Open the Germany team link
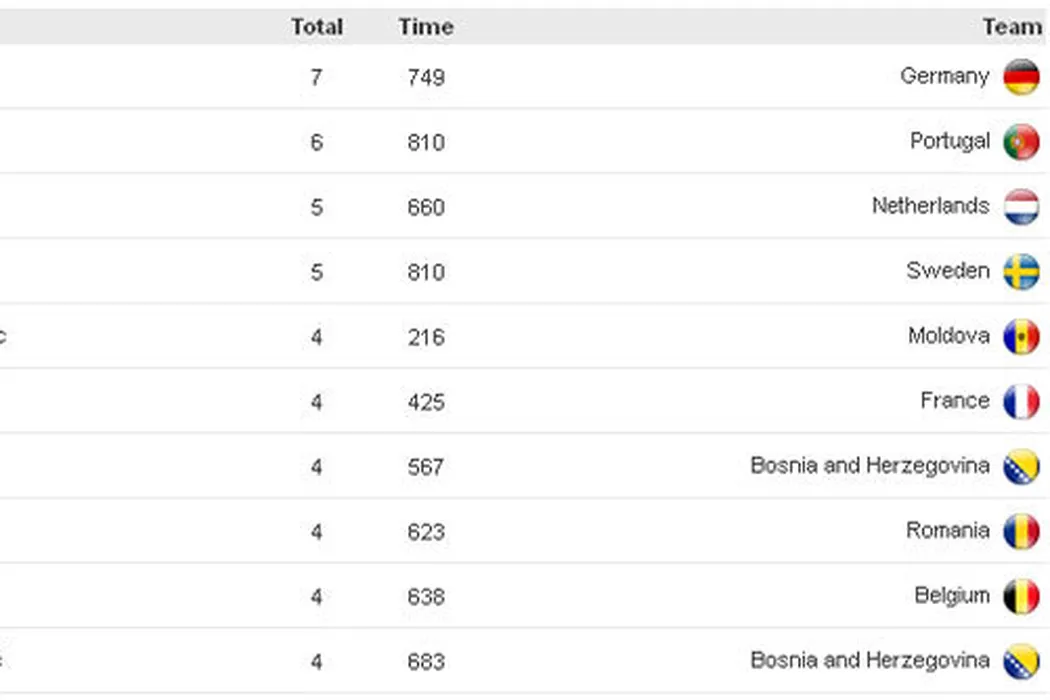The width and height of the screenshot is (1050, 700). [944, 76]
